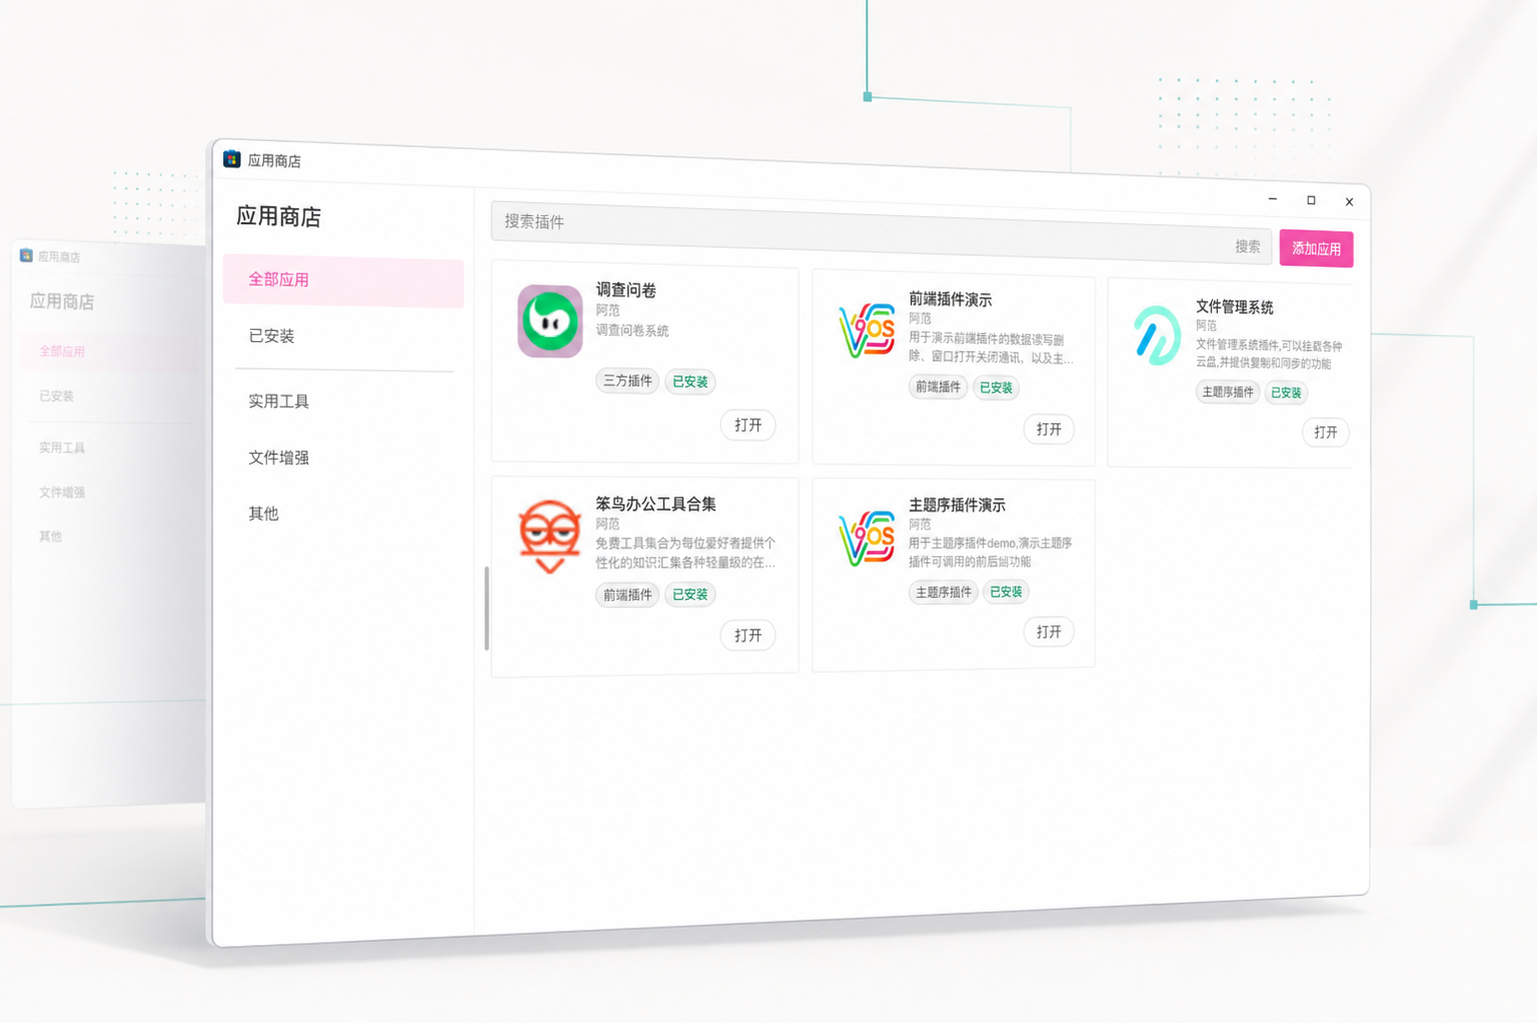Image resolution: width=1537 pixels, height=1023 pixels.
Task: Click the app store logo in the background window
Action: point(26,256)
